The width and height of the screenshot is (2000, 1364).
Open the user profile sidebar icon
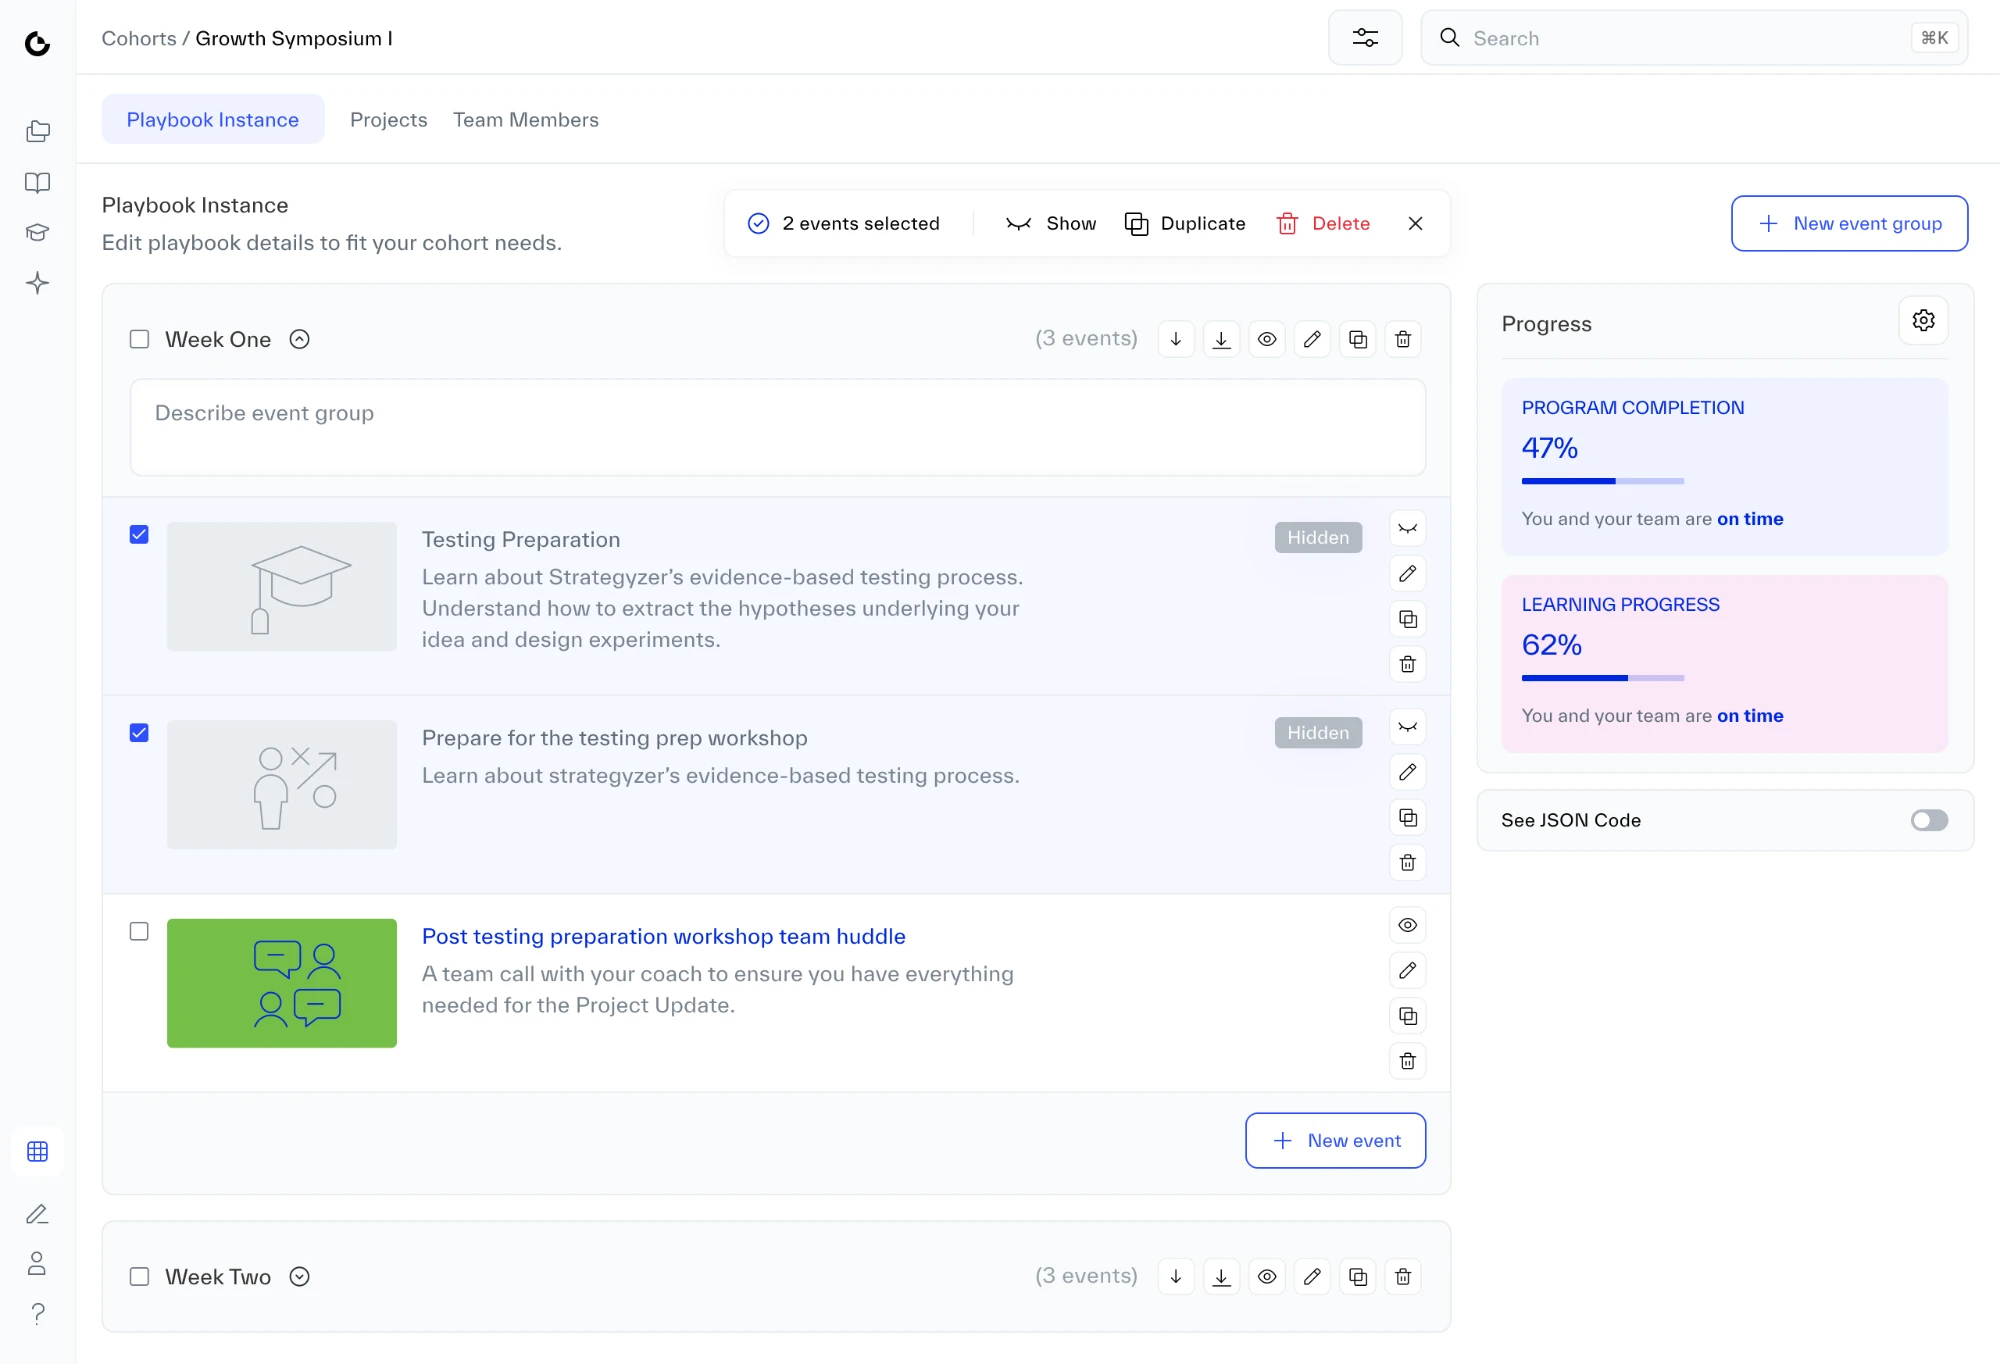tap(37, 1263)
